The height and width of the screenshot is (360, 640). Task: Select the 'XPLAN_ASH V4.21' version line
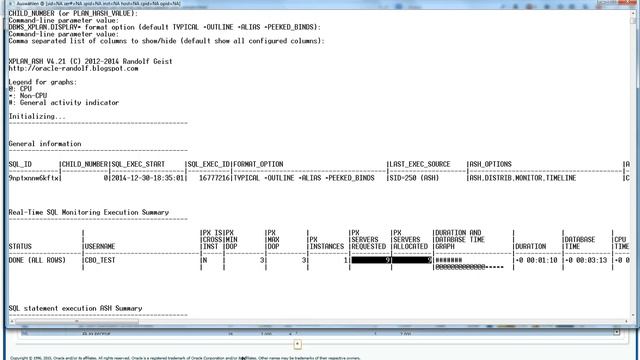pyautogui.click(x=90, y=61)
